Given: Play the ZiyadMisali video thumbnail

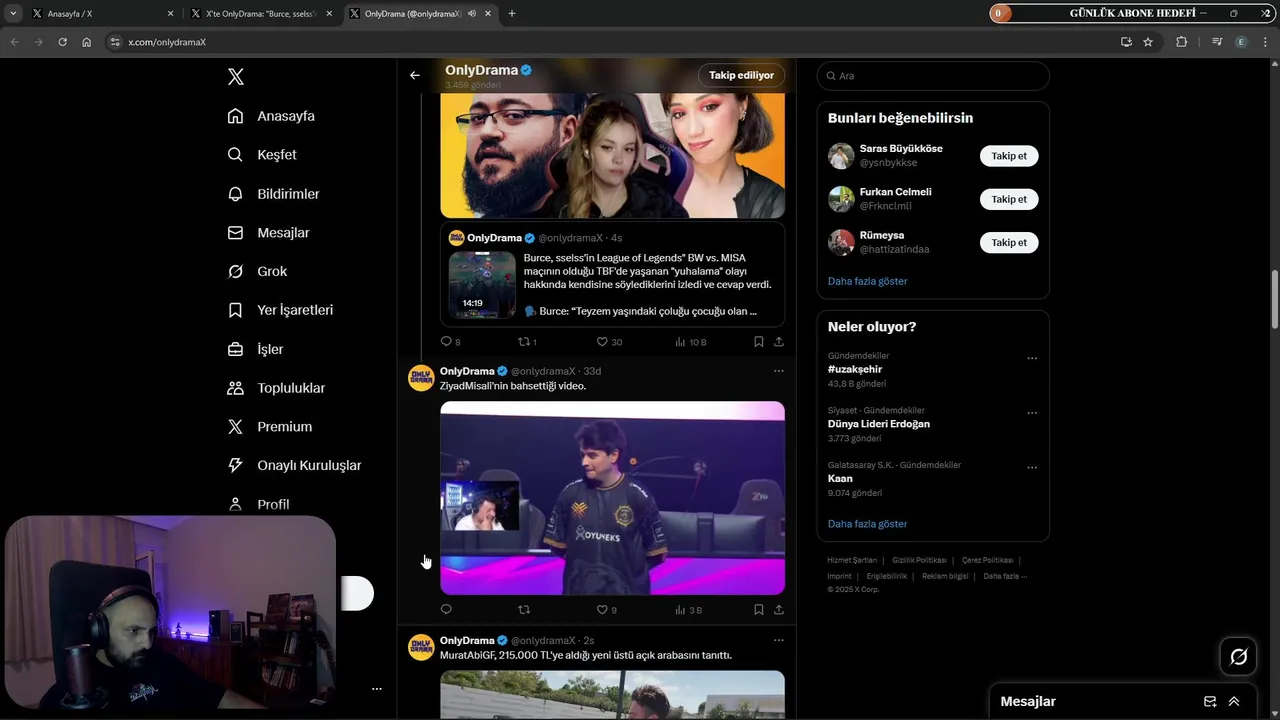Looking at the screenshot, I should 612,498.
